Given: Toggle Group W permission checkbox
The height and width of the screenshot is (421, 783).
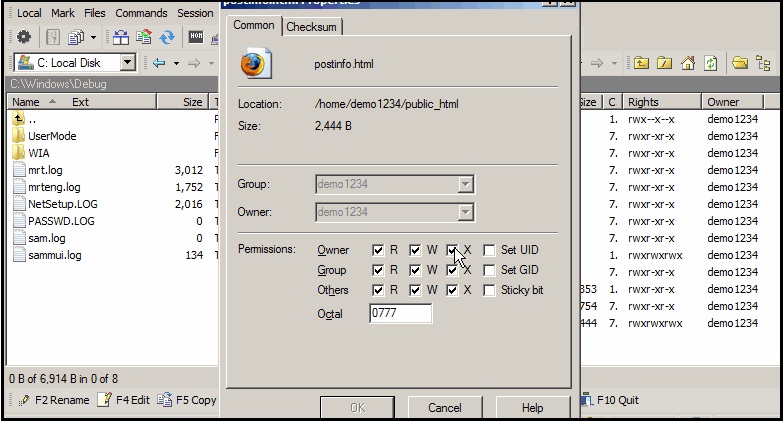Looking at the screenshot, I should (415, 270).
